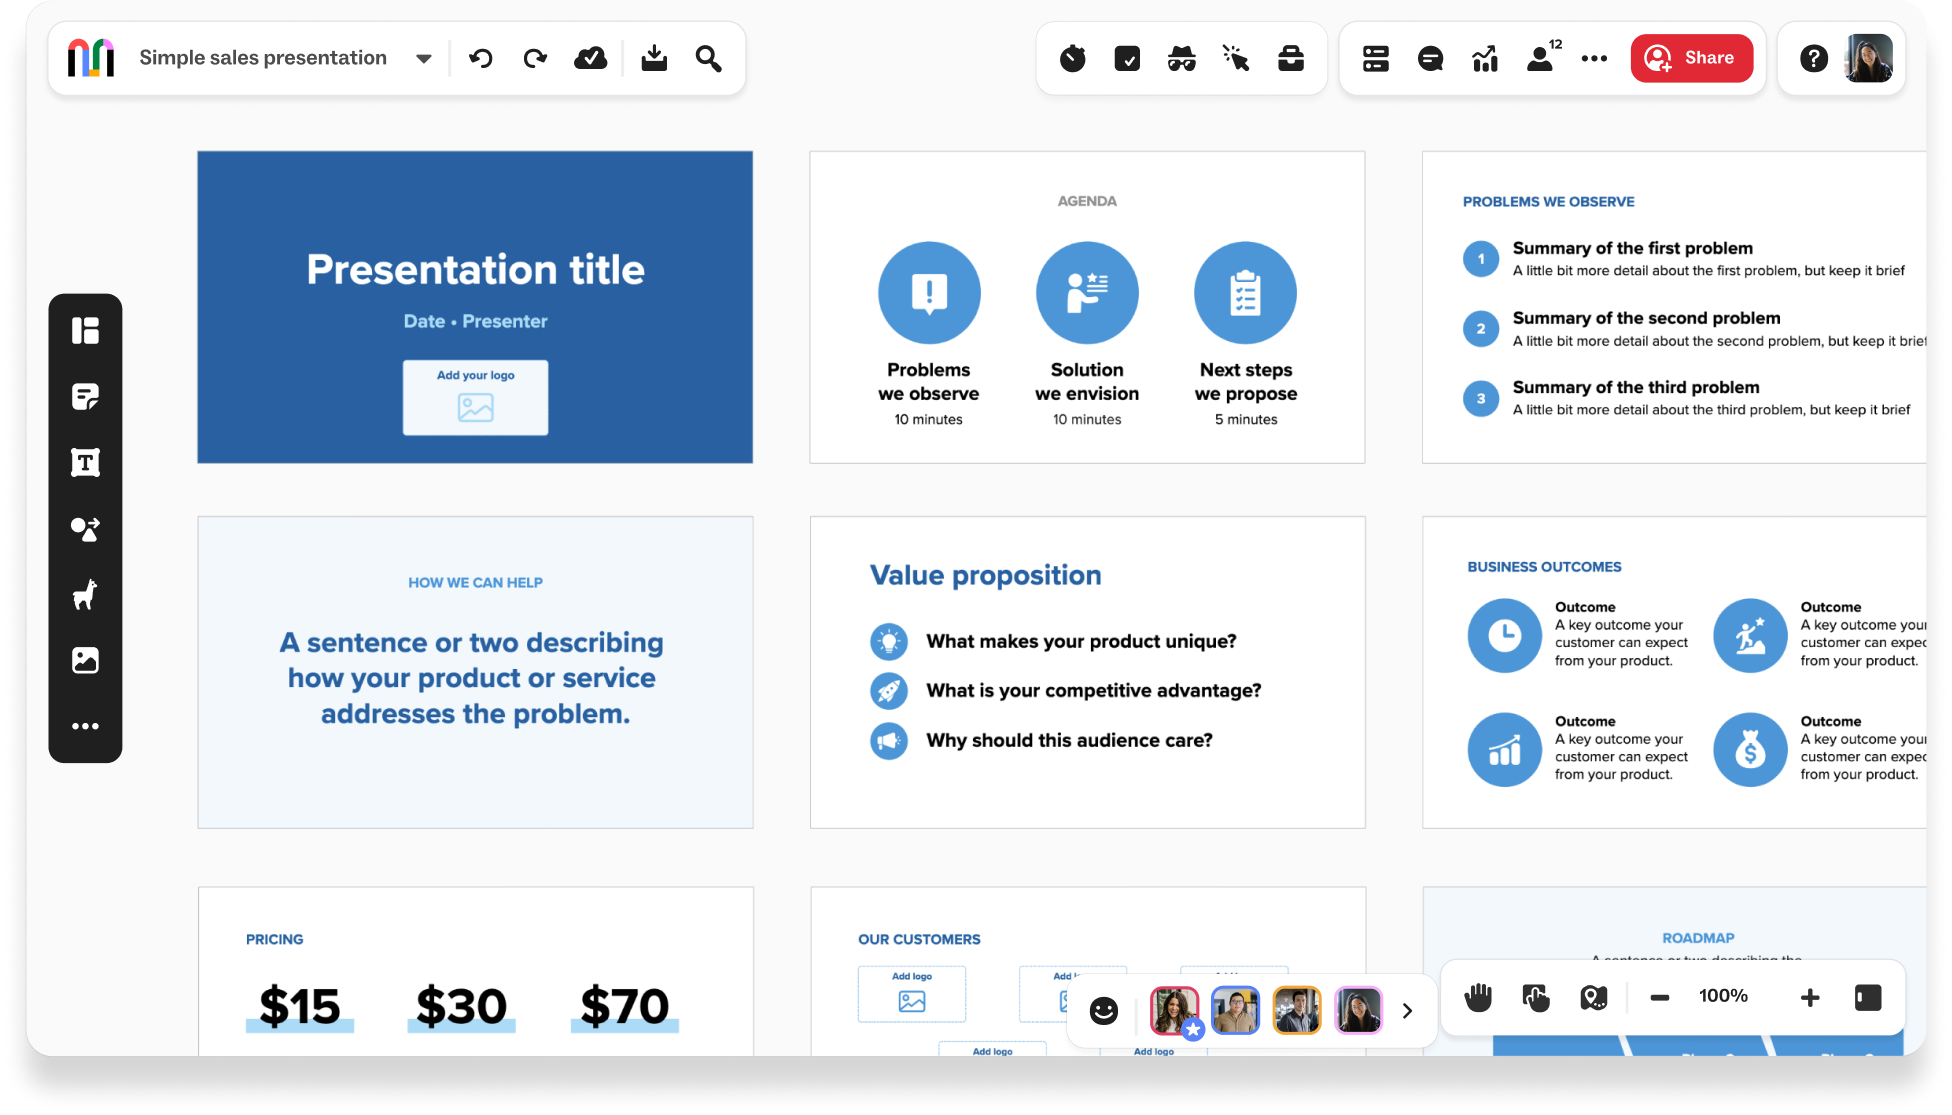
Task: Open the timer tool
Action: pos(1072,59)
